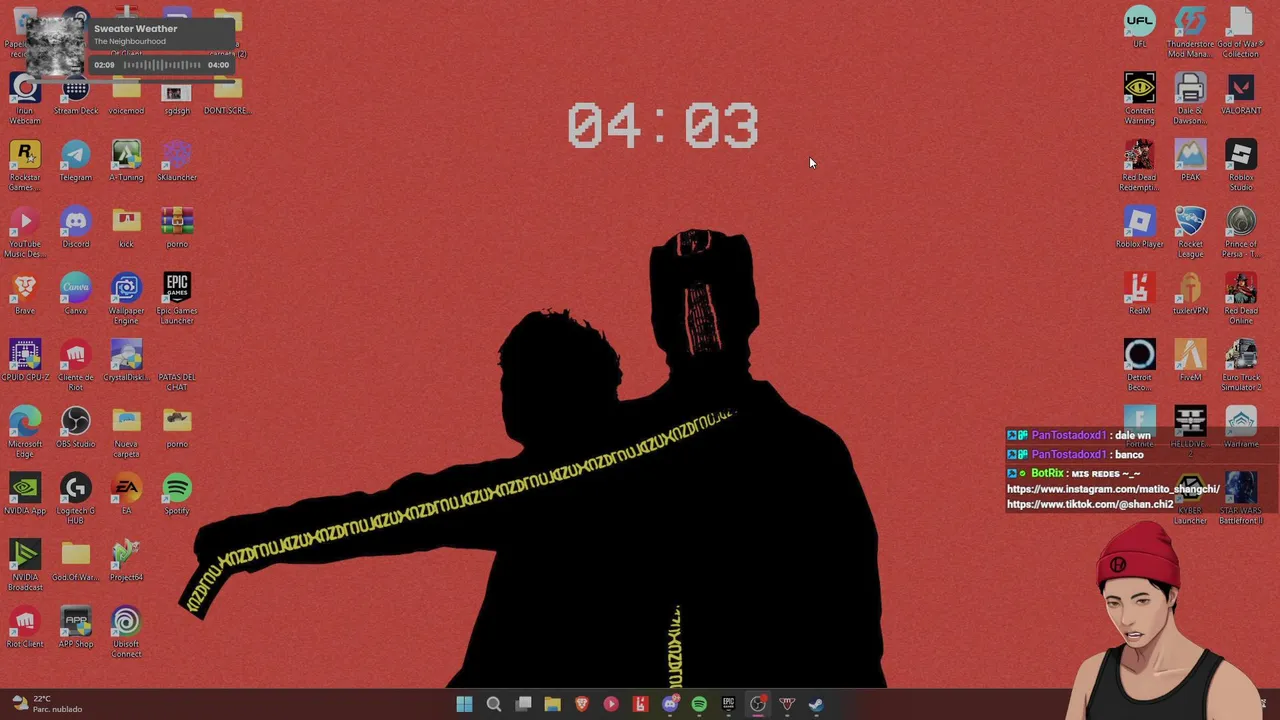Open the weather widget showing 22°C
The image size is (1280, 720).
46,704
